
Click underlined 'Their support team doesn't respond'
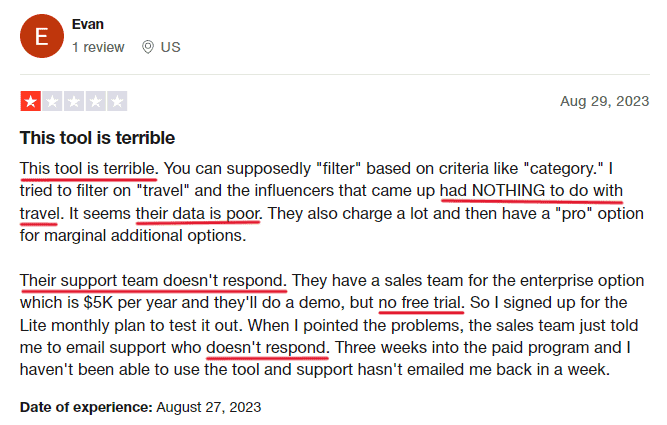(x=153, y=280)
